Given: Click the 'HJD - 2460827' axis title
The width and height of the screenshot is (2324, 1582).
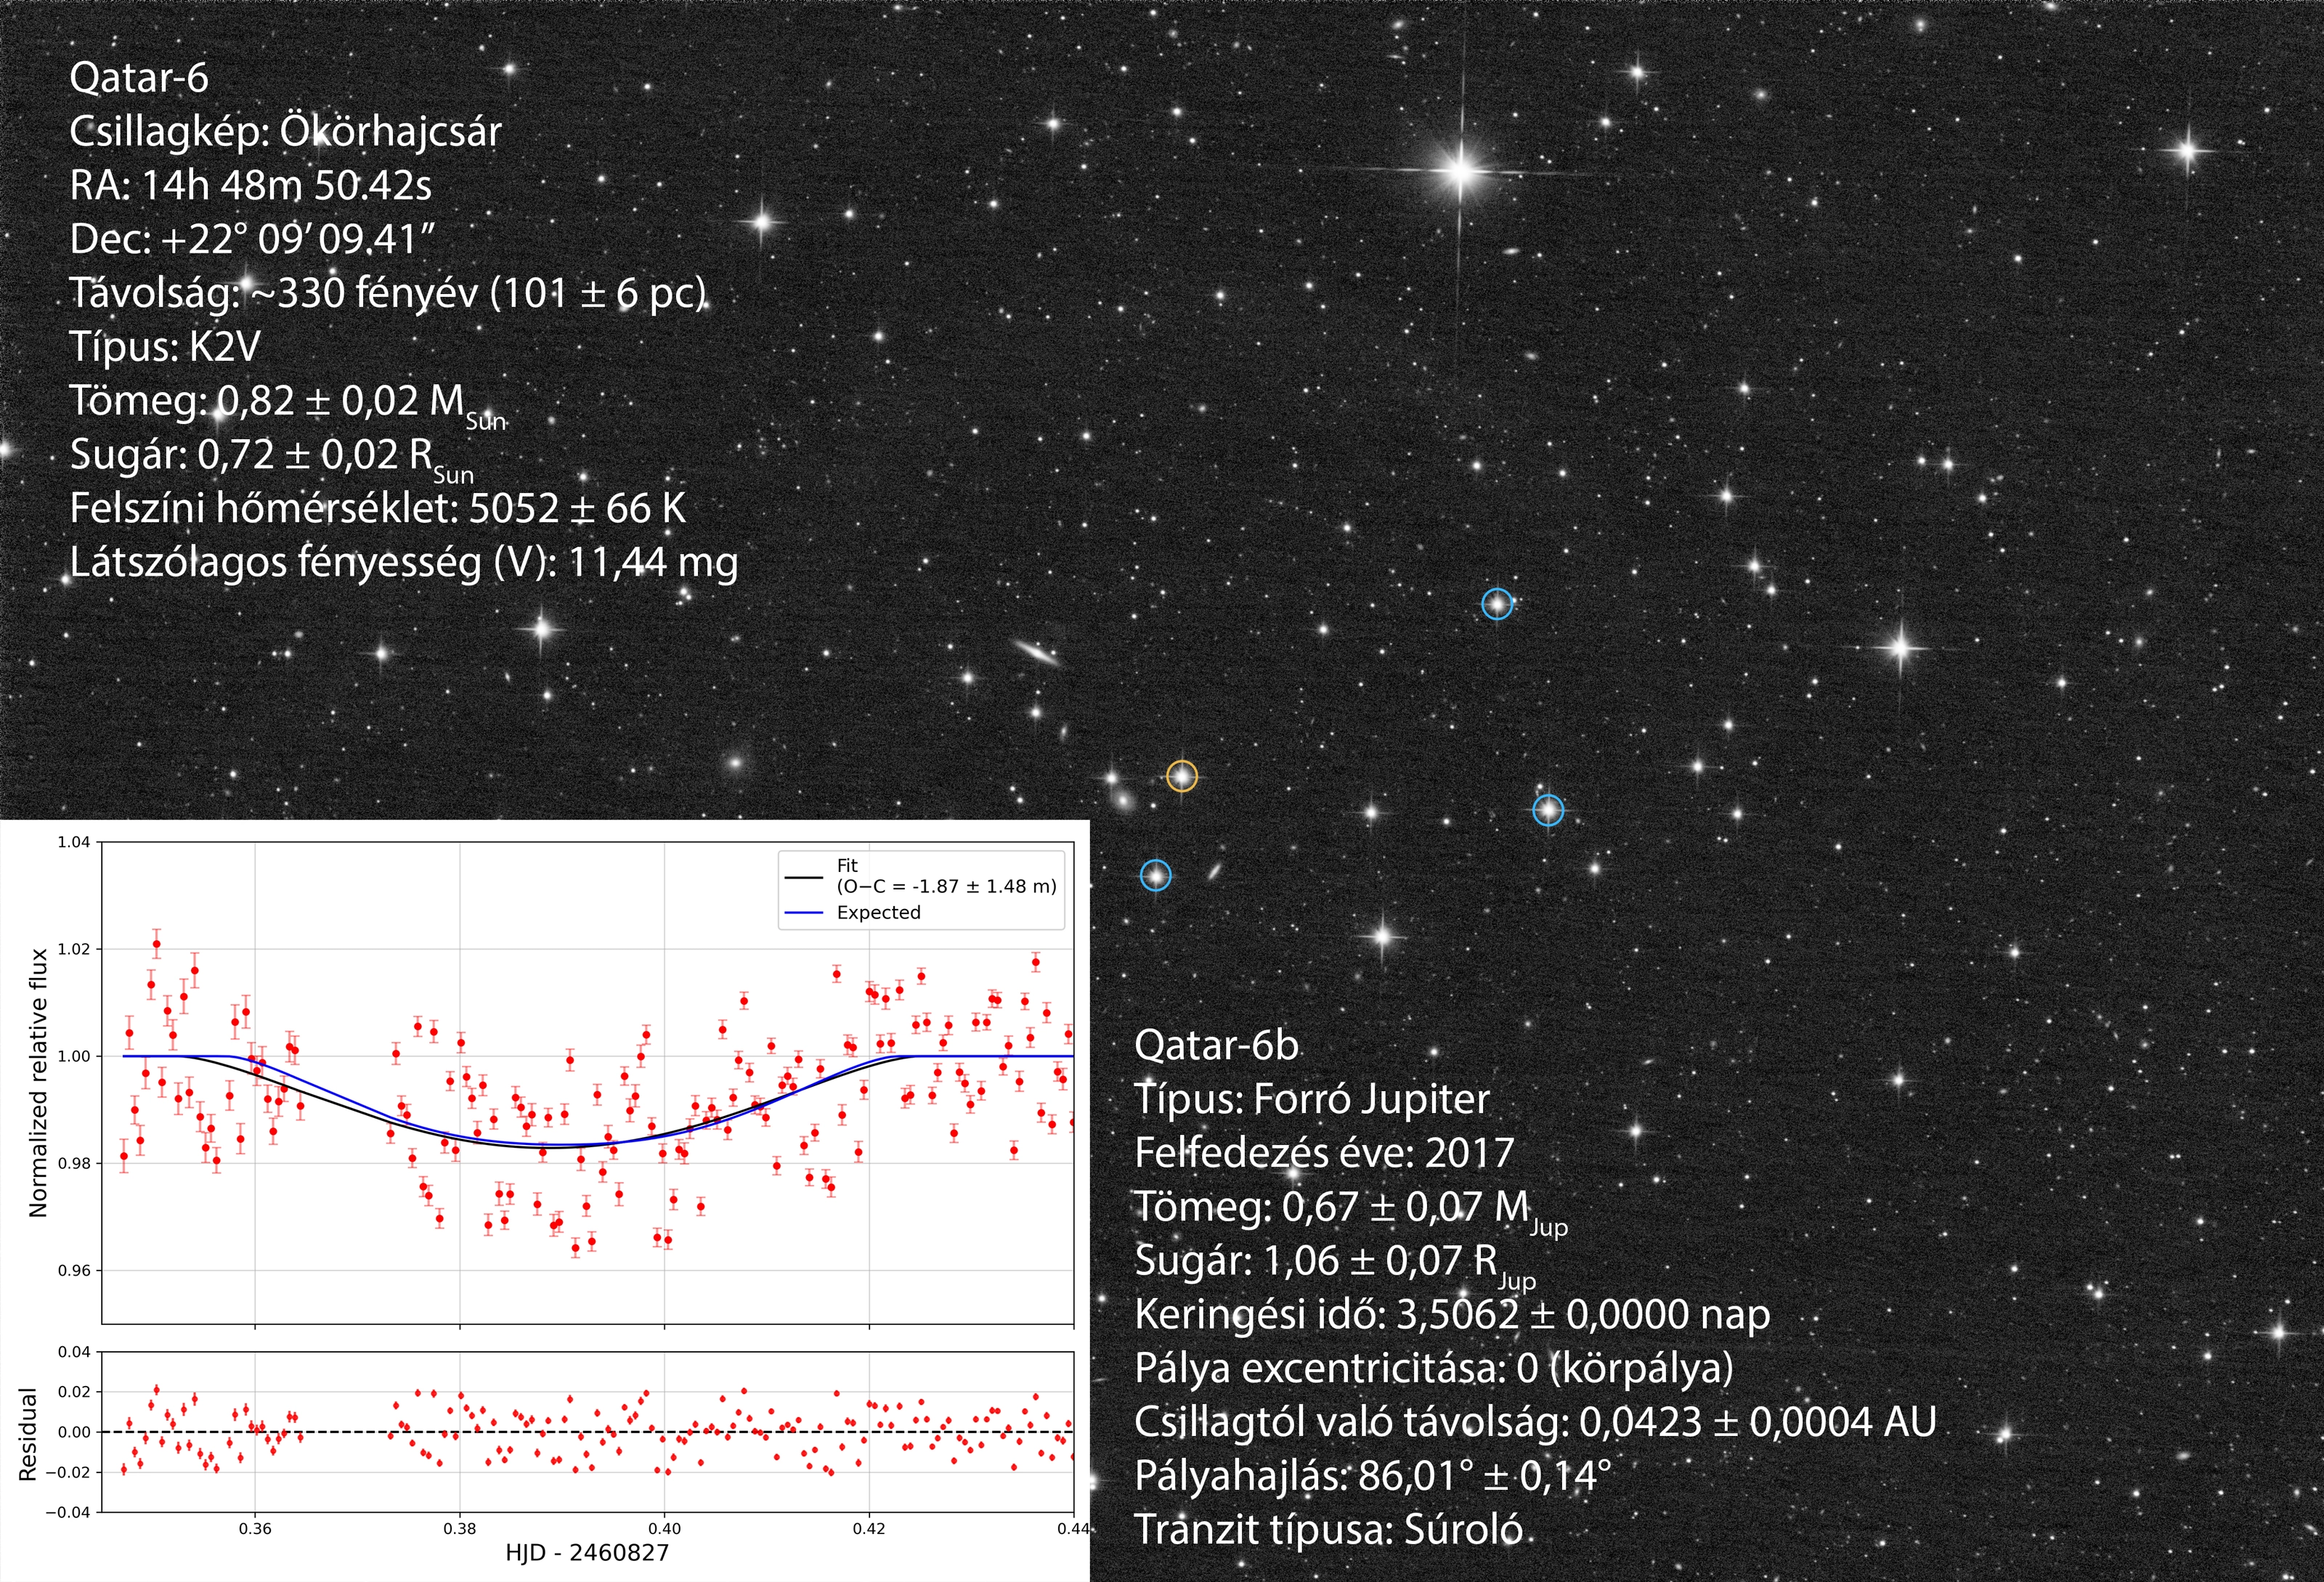Looking at the screenshot, I should (x=587, y=1553).
